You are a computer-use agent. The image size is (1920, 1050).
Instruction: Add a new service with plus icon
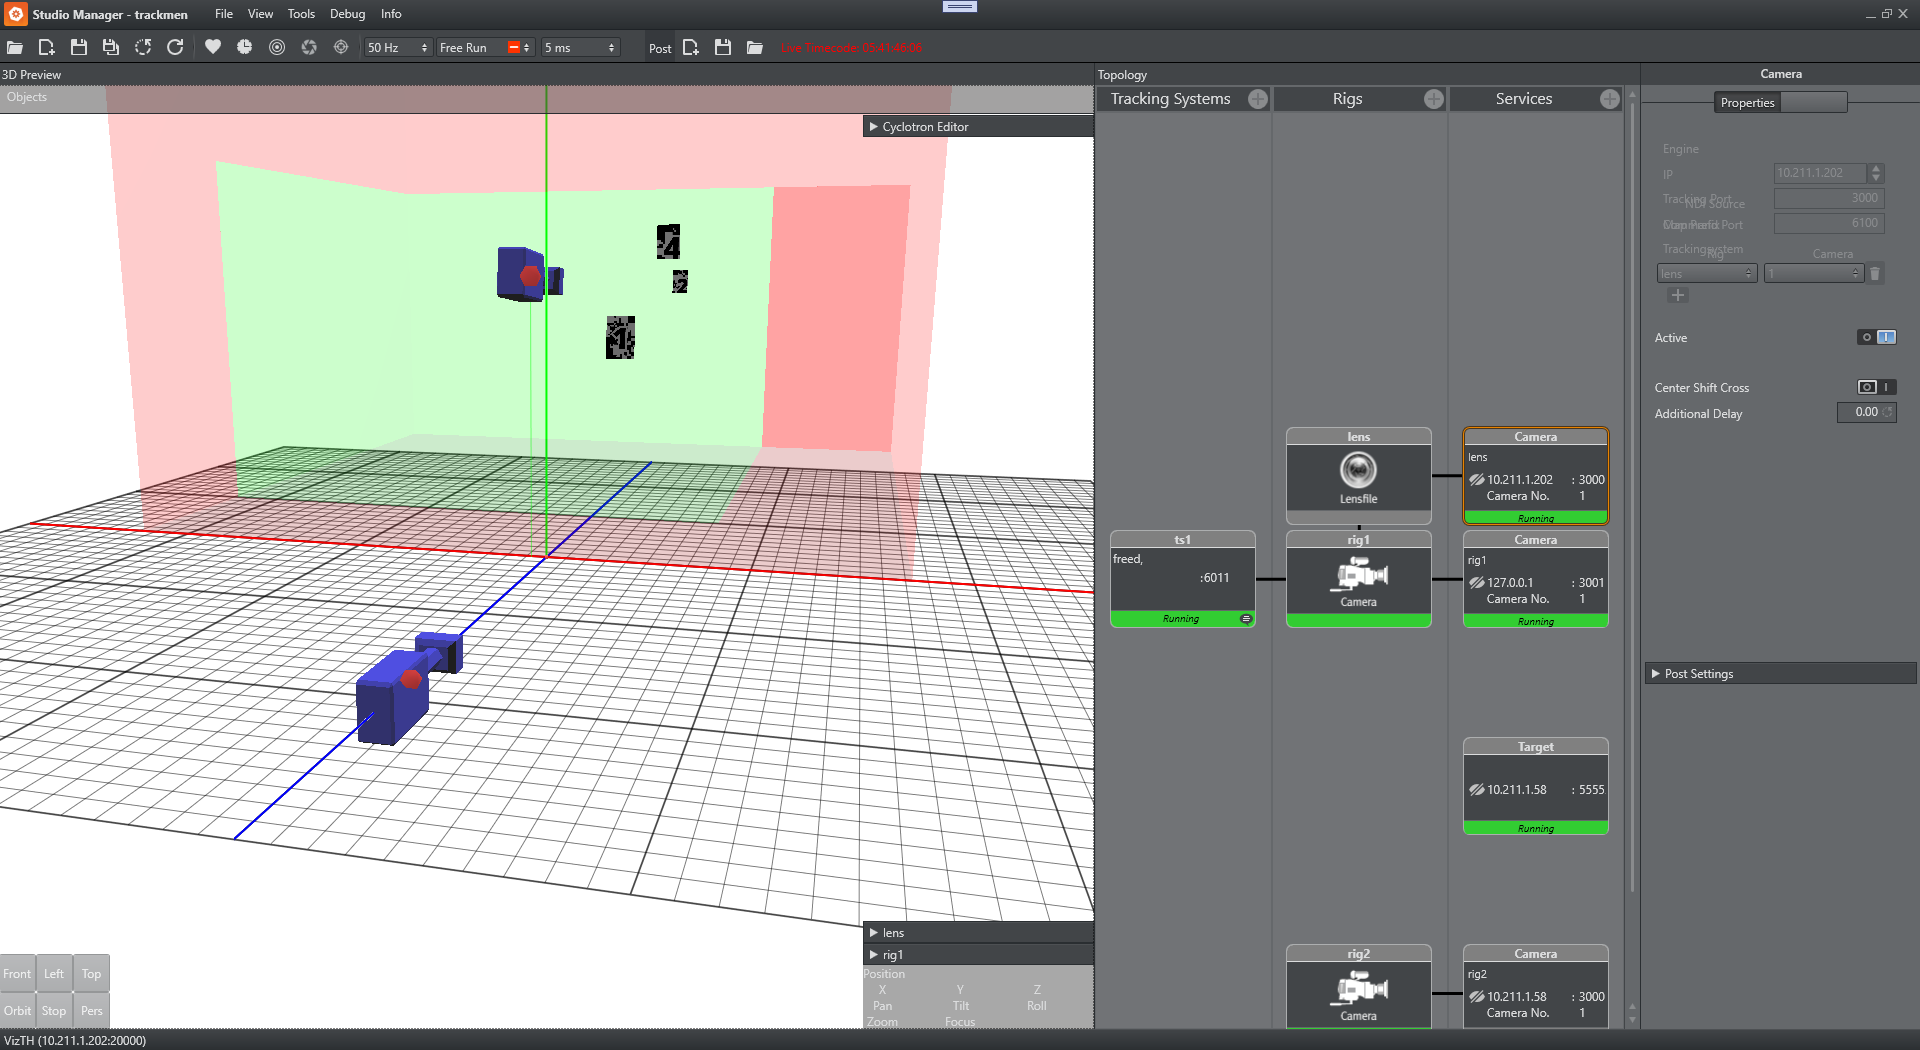pos(1609,99)
